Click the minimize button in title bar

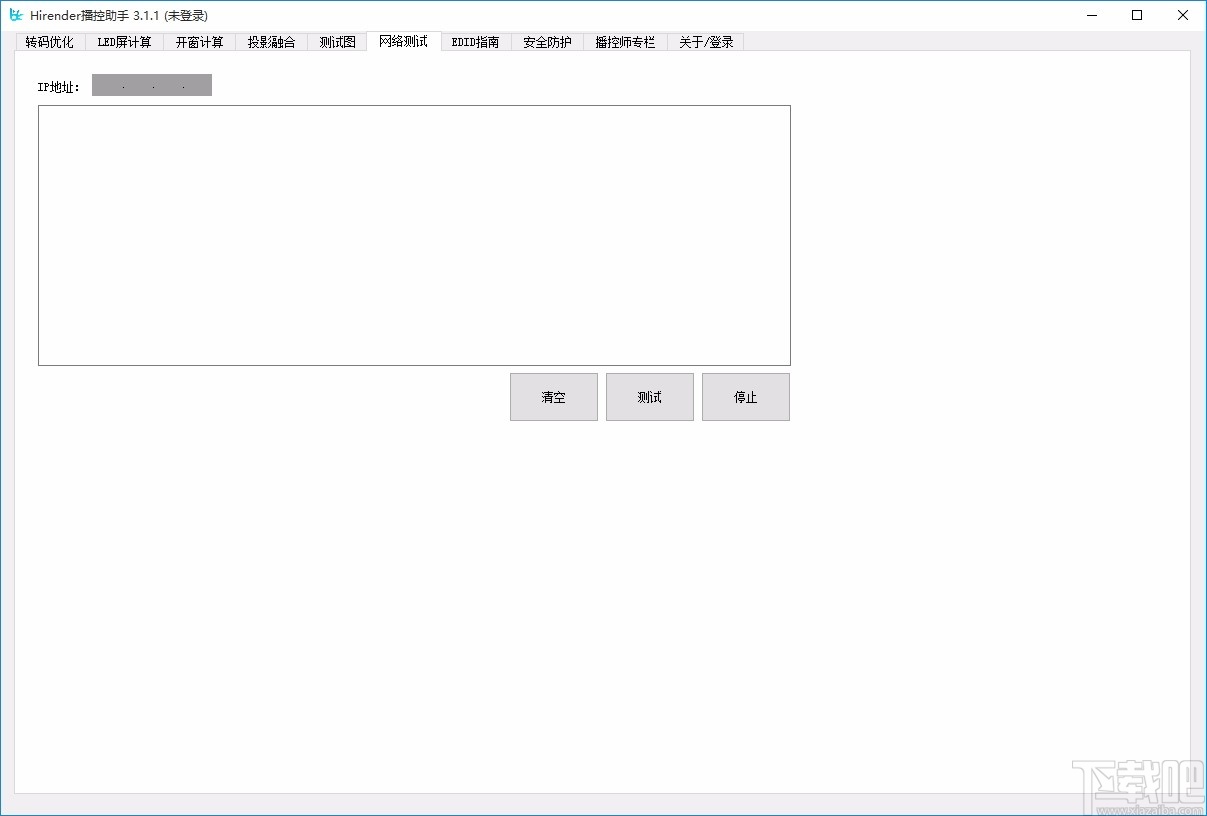click(1091, 15)
